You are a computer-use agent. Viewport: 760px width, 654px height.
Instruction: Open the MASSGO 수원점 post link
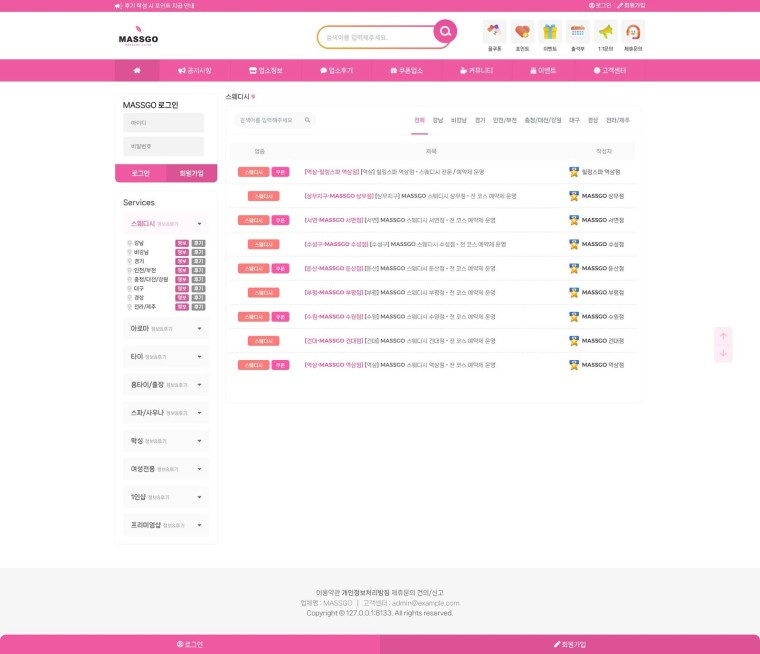[x=399, y=317]
